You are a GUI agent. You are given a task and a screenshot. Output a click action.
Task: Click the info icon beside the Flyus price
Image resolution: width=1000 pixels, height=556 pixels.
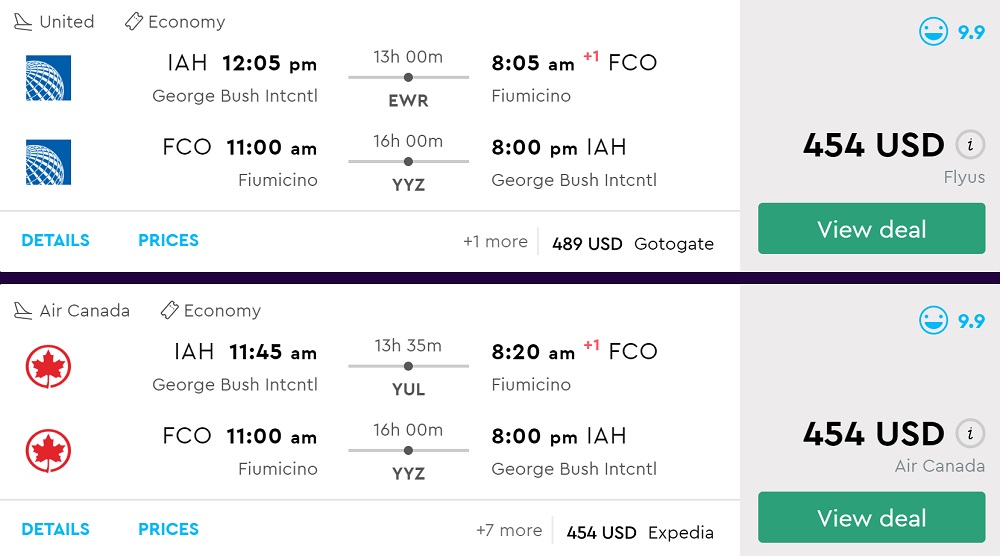(969, 145)
